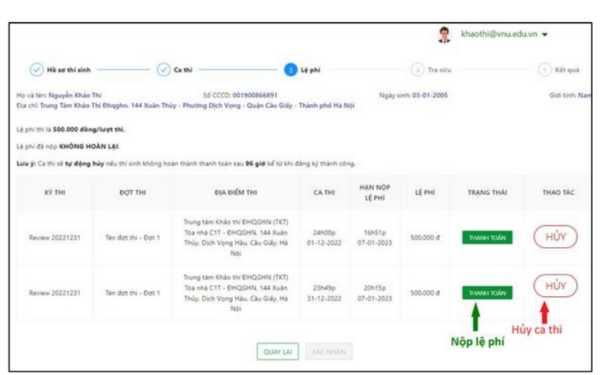Open the Kết quả step label

(567, 70)
